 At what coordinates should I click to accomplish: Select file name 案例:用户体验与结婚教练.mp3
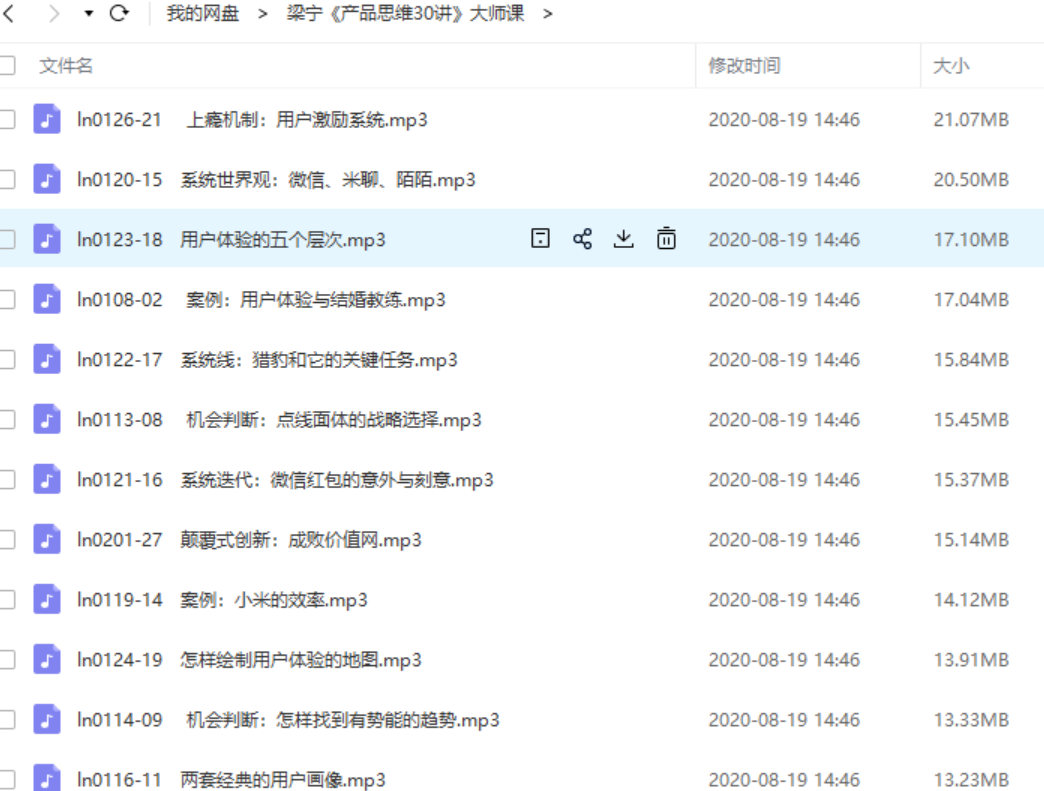pos(316,300)
